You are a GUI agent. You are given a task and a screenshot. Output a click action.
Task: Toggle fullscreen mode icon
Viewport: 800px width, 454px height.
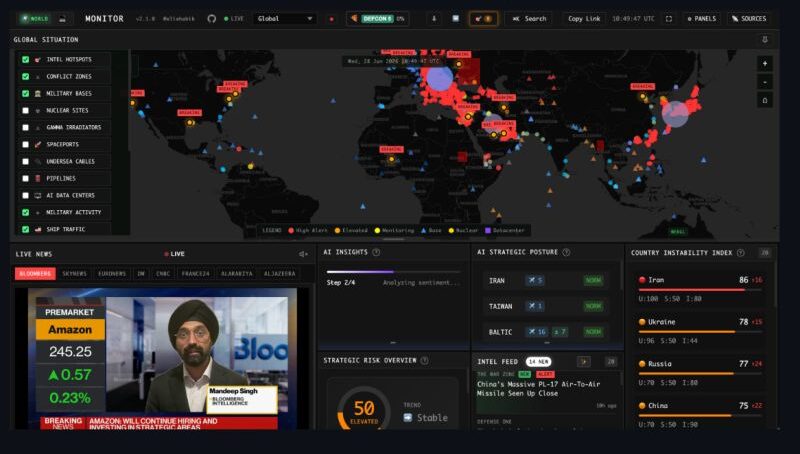668,19
